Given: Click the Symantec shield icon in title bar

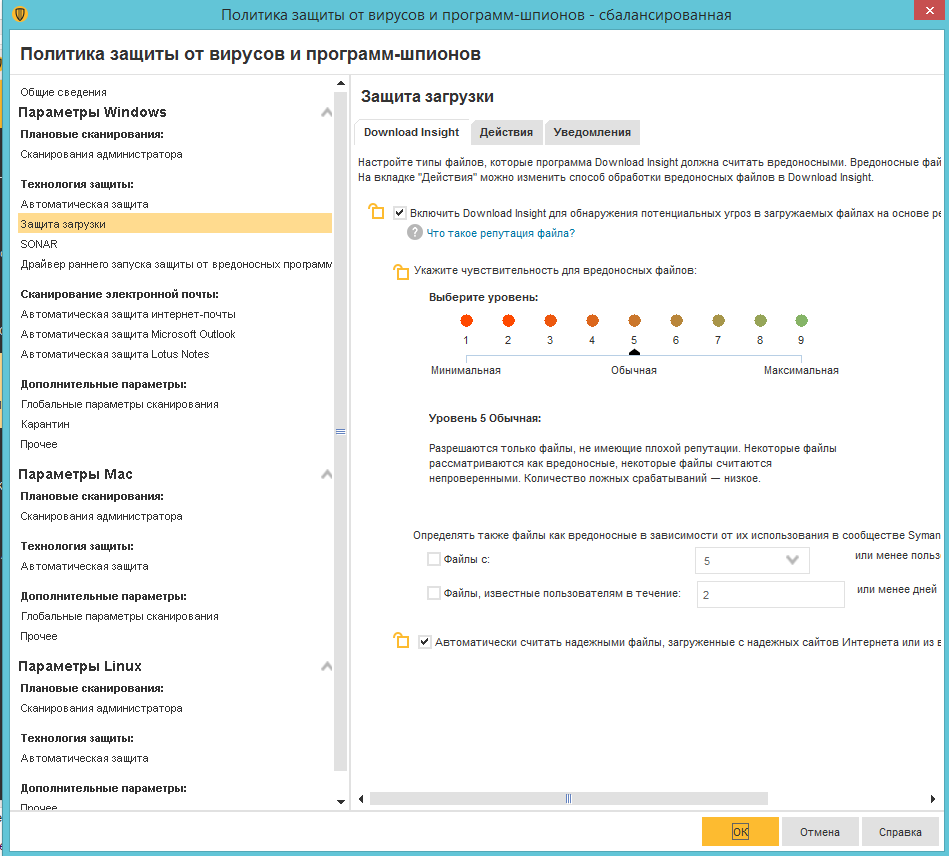Looking at the screenshot, I should pyautogui.click(x=20, y=15).
